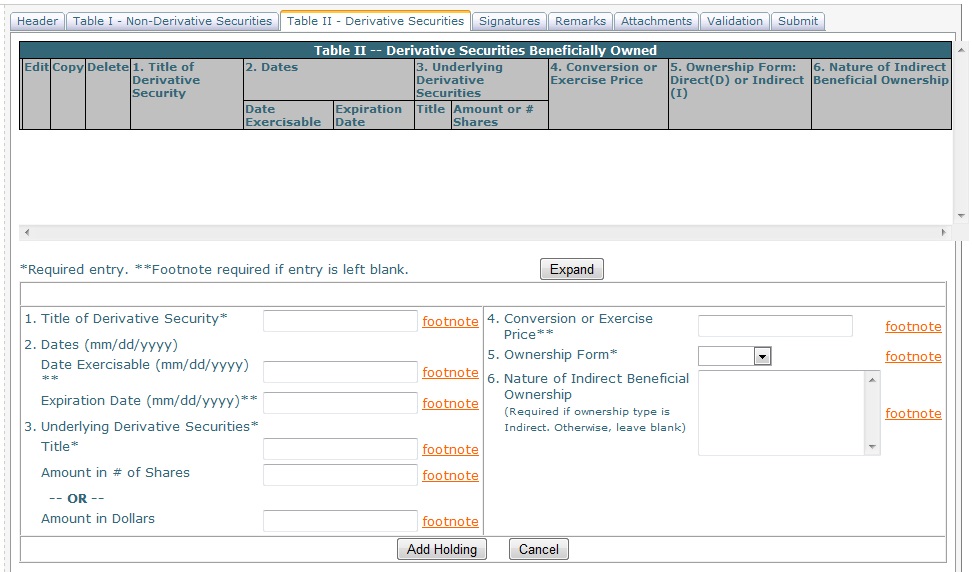The height and width of the screenshot is (572, 972).
Task: Click the Conversion or Exercise Price field
Action: coord(775,326)
